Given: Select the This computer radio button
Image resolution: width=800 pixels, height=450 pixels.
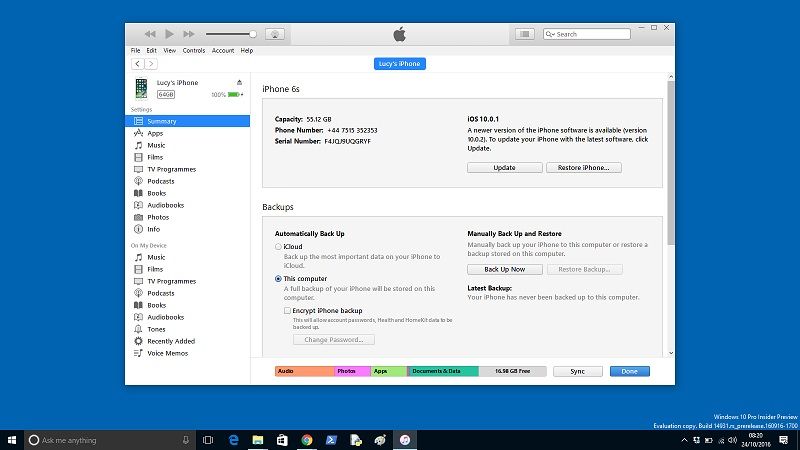Looking at the screenshot, I should click(278, 279).
